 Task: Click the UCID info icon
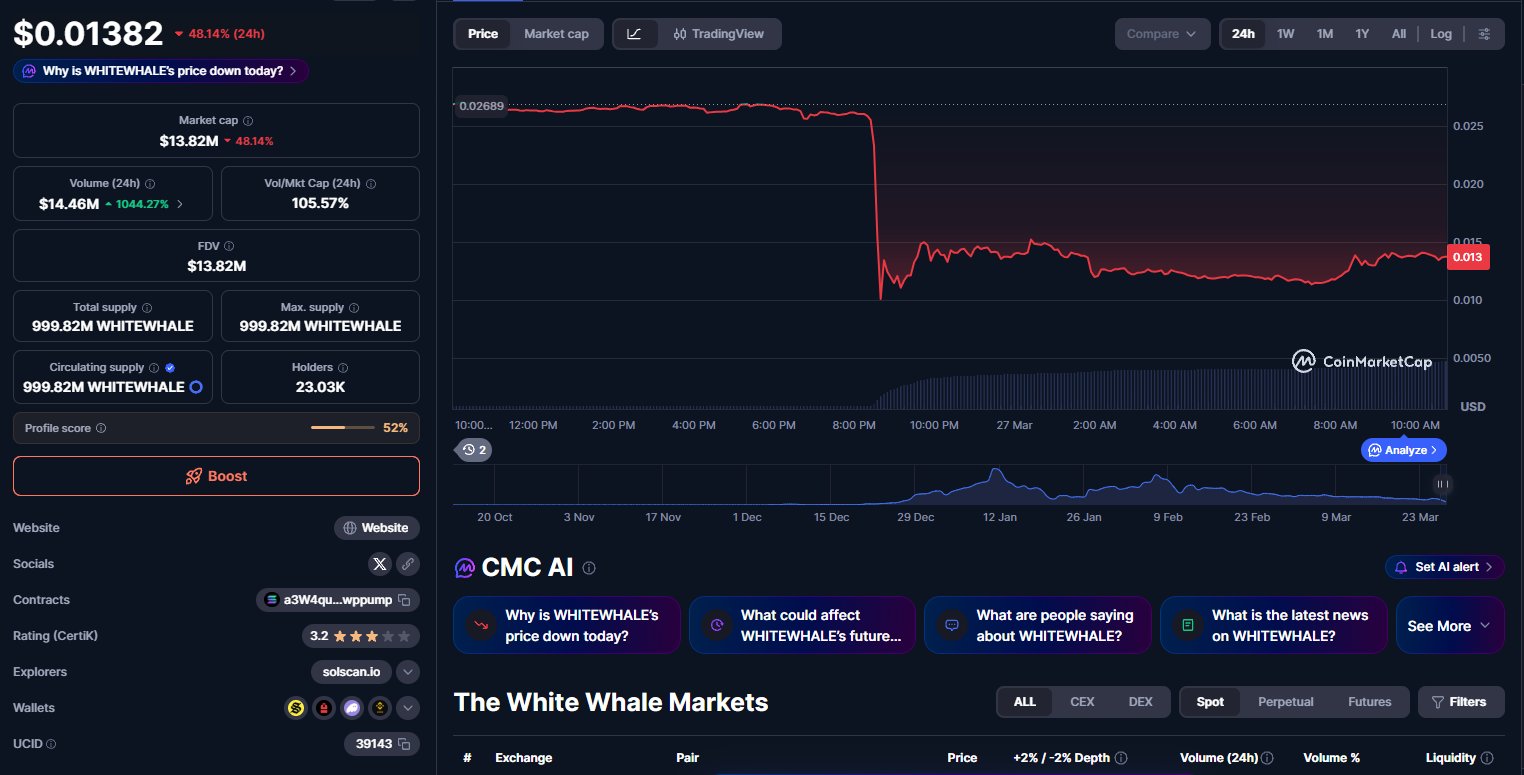tap(51, 744)
